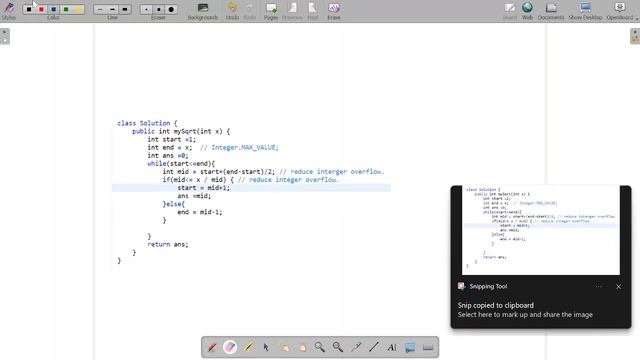The image size is (640, 360).
Task: Click the 'while(start<=end){' code line
Action: (x=181, y=164)
